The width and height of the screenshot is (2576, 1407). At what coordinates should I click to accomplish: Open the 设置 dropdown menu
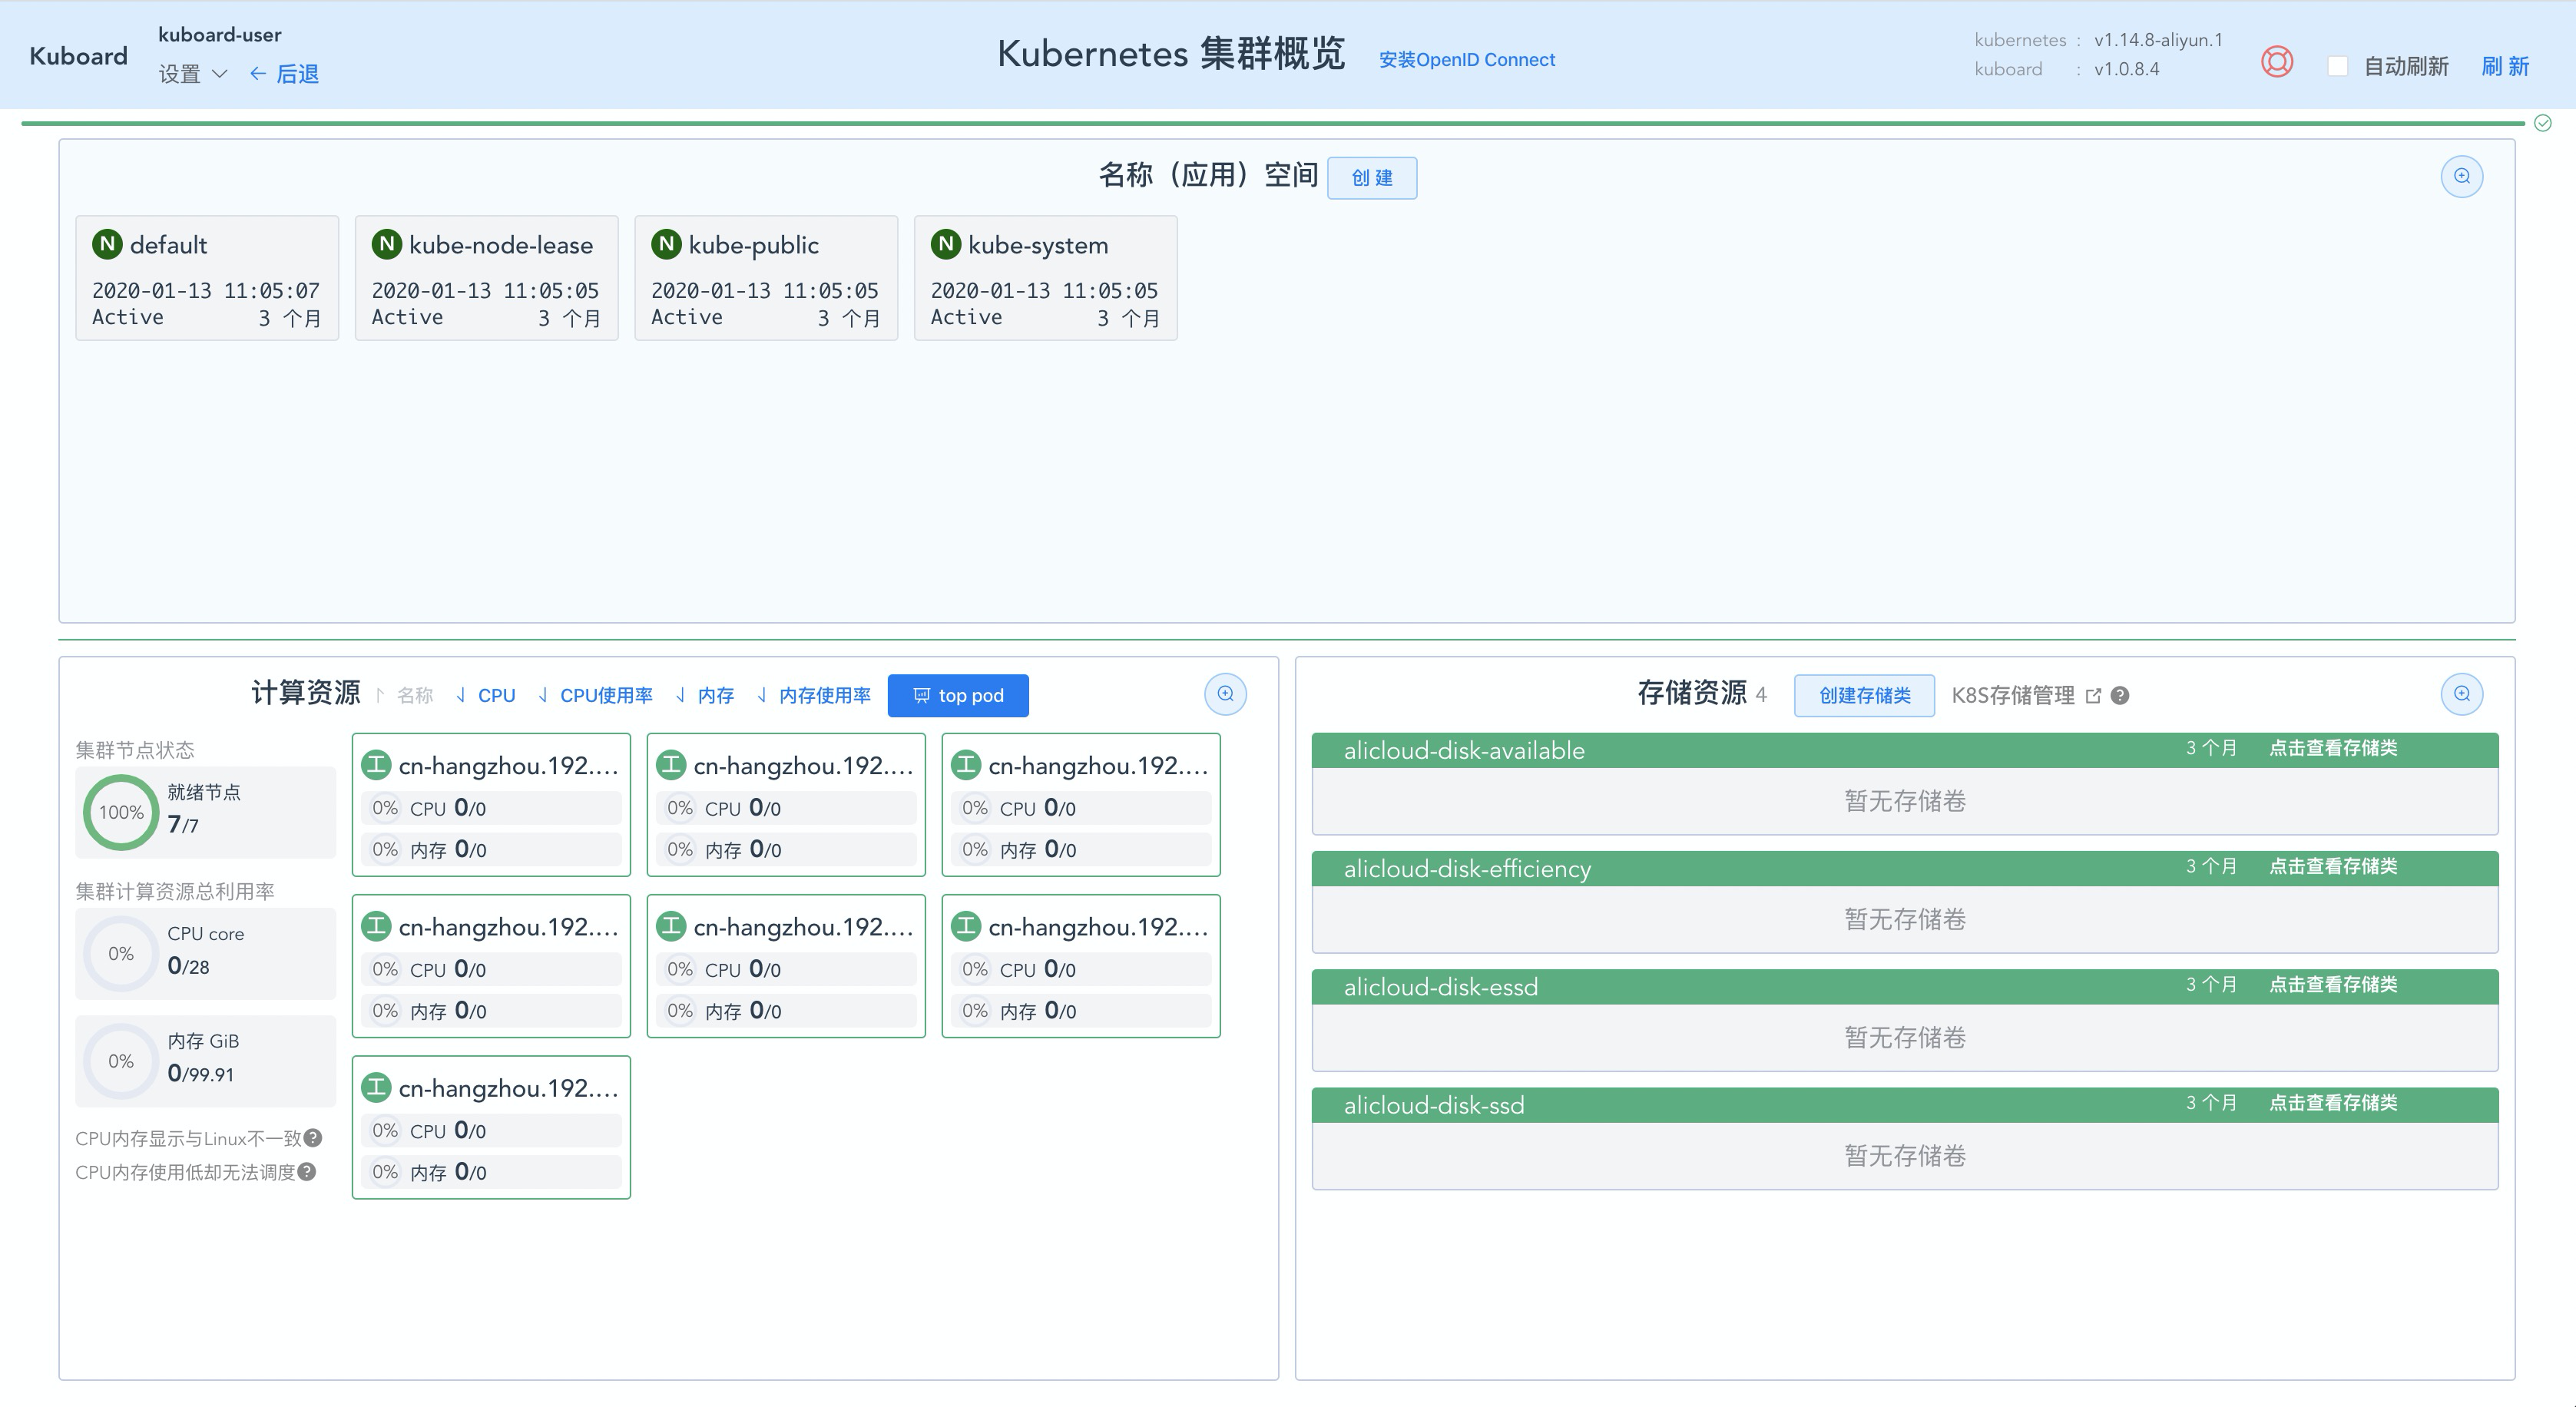coord(193,74)
